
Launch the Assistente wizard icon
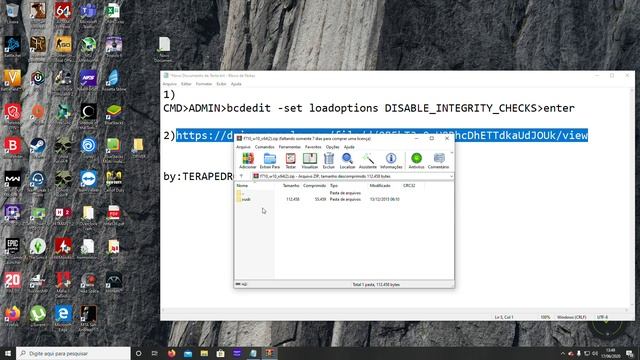pyautogui.click(x=367, y=160)
